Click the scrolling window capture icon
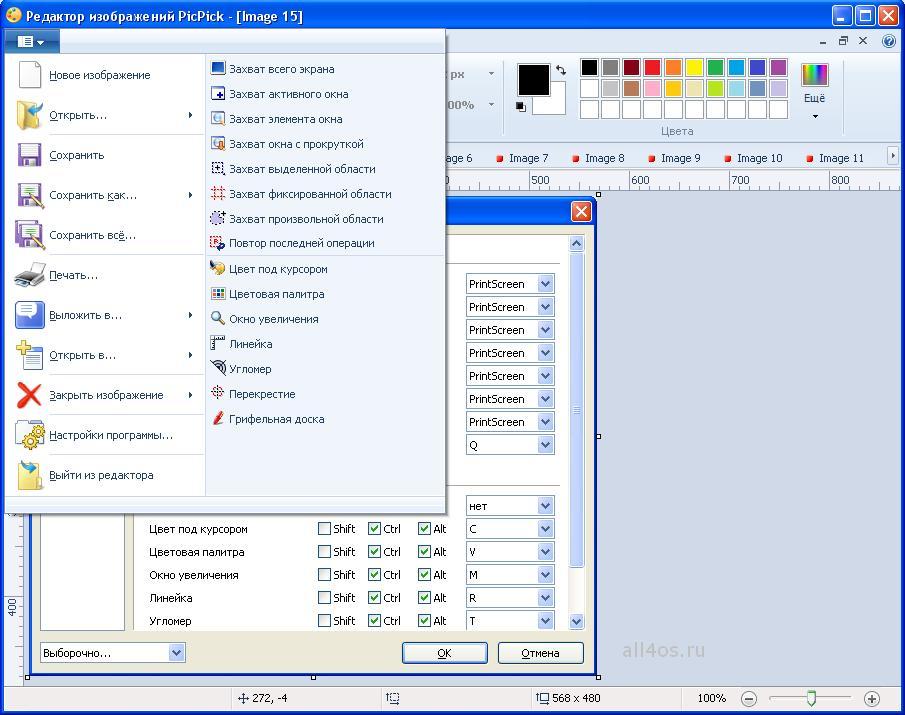The width and height of the screenshot is (905, 715). tap(218, 143)
